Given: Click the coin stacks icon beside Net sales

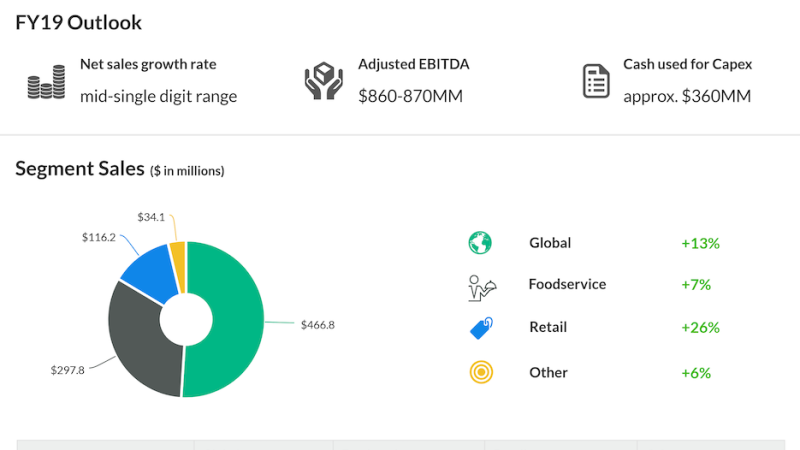Looking at the screenshot, I should click(x=45, y=82).
